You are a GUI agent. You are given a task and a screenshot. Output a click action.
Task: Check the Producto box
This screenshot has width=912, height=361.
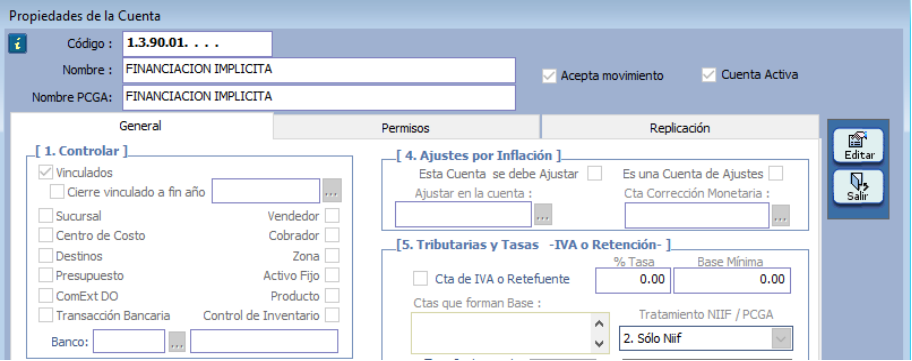tap(332, 296)
